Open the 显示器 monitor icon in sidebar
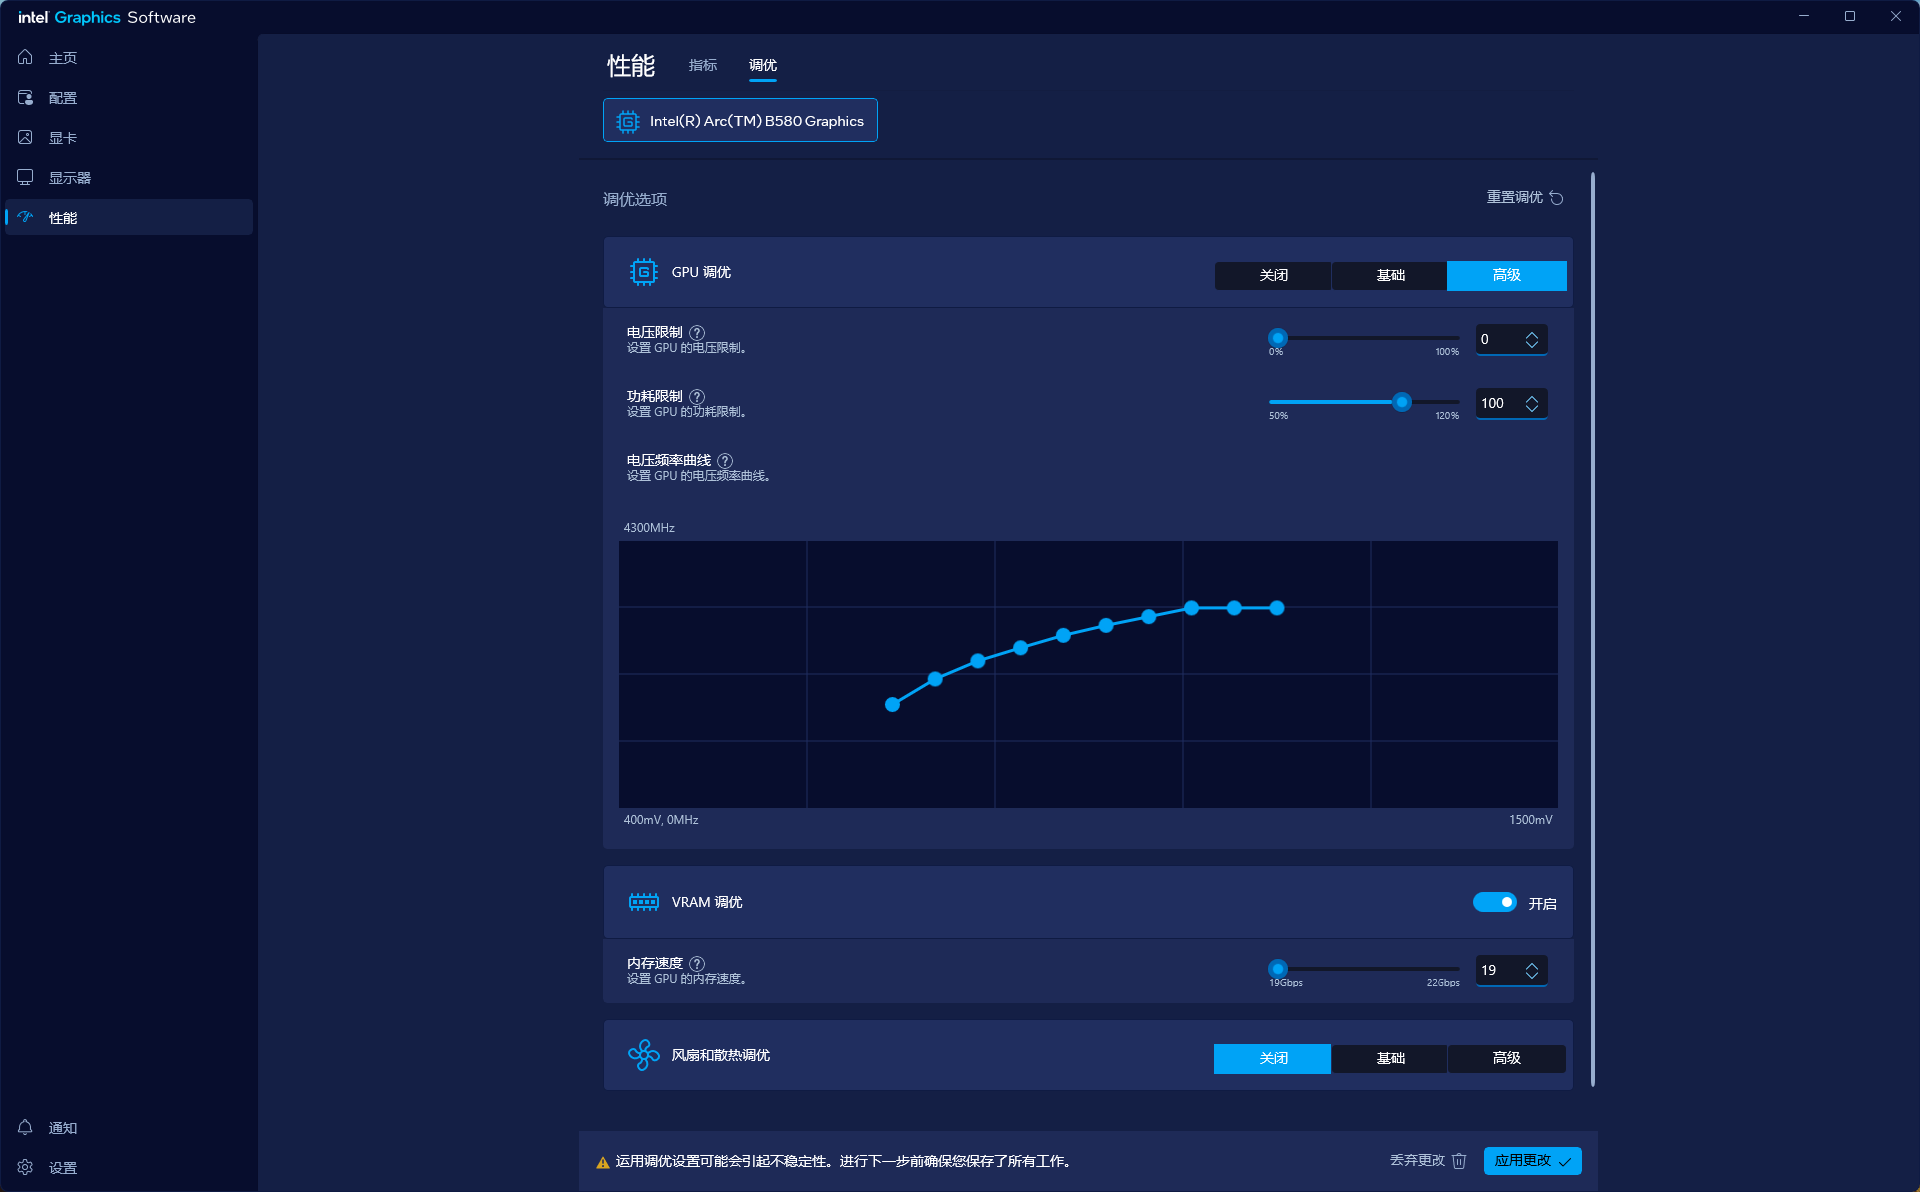The height and width of the screenshot is (1192, 1920). (x=26, y=177)
